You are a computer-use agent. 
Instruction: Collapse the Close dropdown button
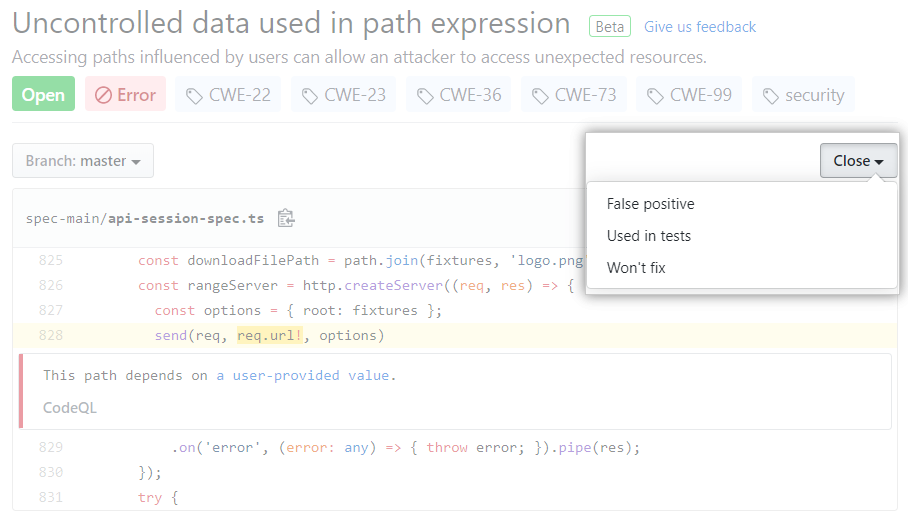pos(858,161)
